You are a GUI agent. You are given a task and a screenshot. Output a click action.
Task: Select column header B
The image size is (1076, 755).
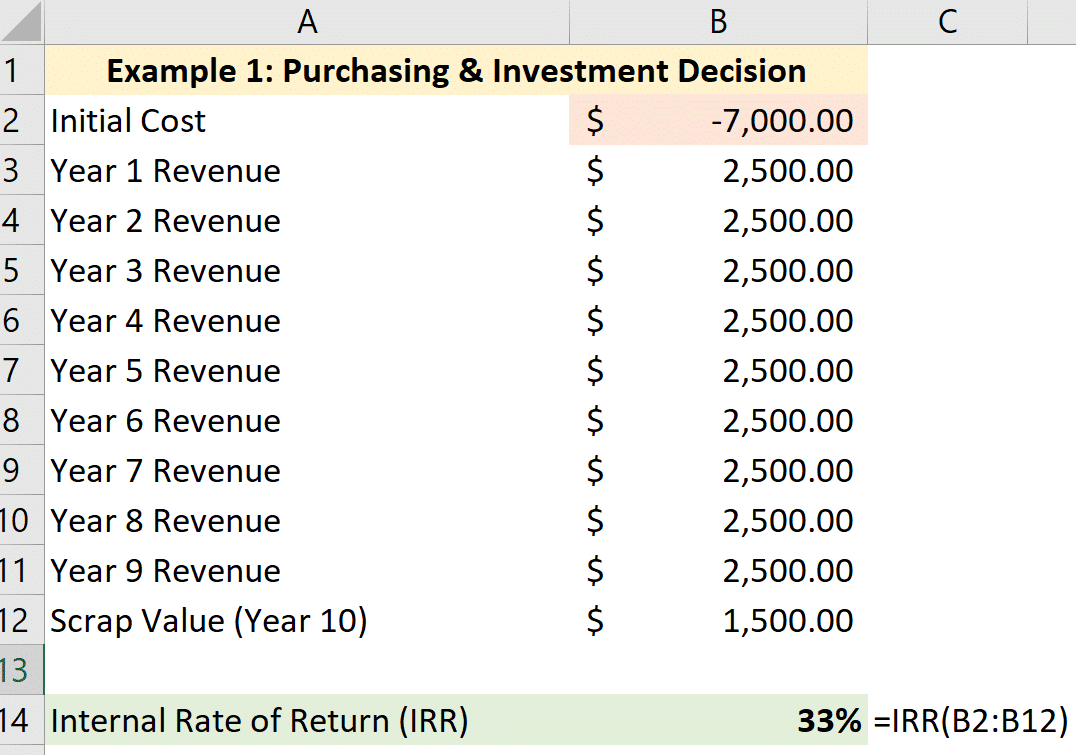[x=717, y=20]
